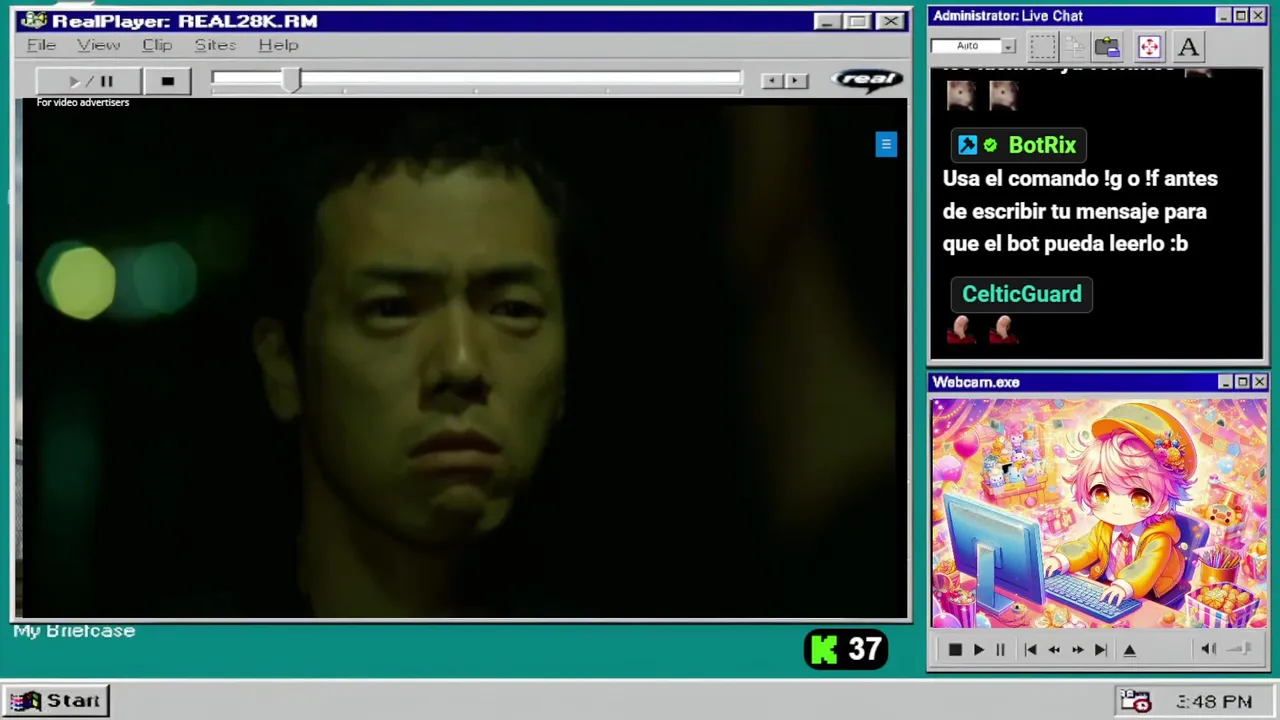Click the Real logo in RealPlayer

866,80
